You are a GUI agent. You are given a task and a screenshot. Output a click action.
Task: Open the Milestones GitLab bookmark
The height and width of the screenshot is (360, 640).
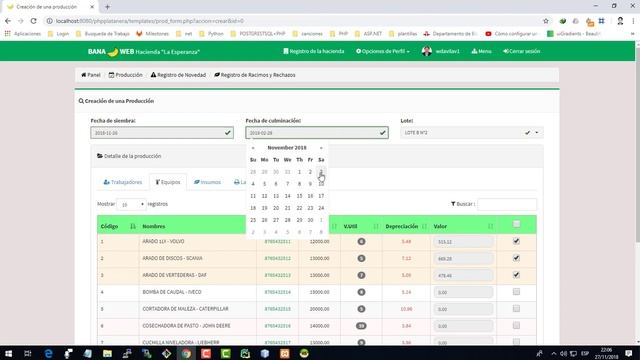(152, 33)
